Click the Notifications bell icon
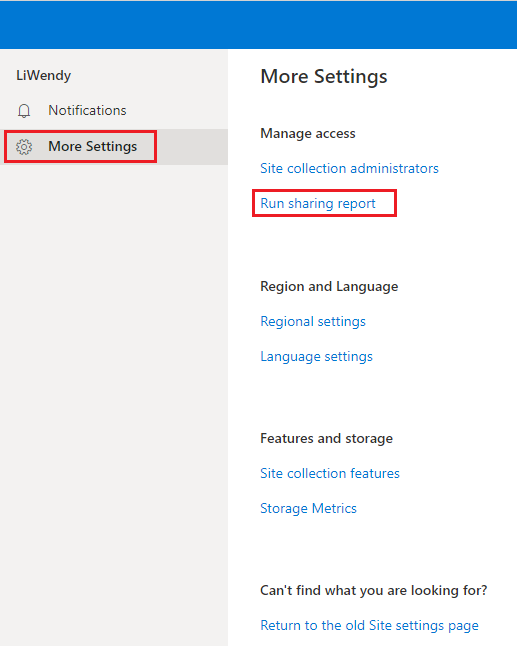Viewport: 517px width, 646px height. pos(24,111)
